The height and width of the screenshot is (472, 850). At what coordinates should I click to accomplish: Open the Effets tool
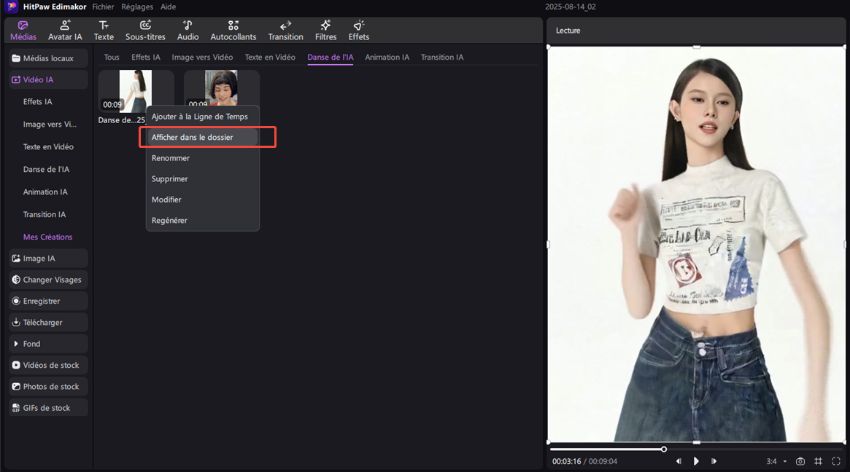tap(358, 31)
